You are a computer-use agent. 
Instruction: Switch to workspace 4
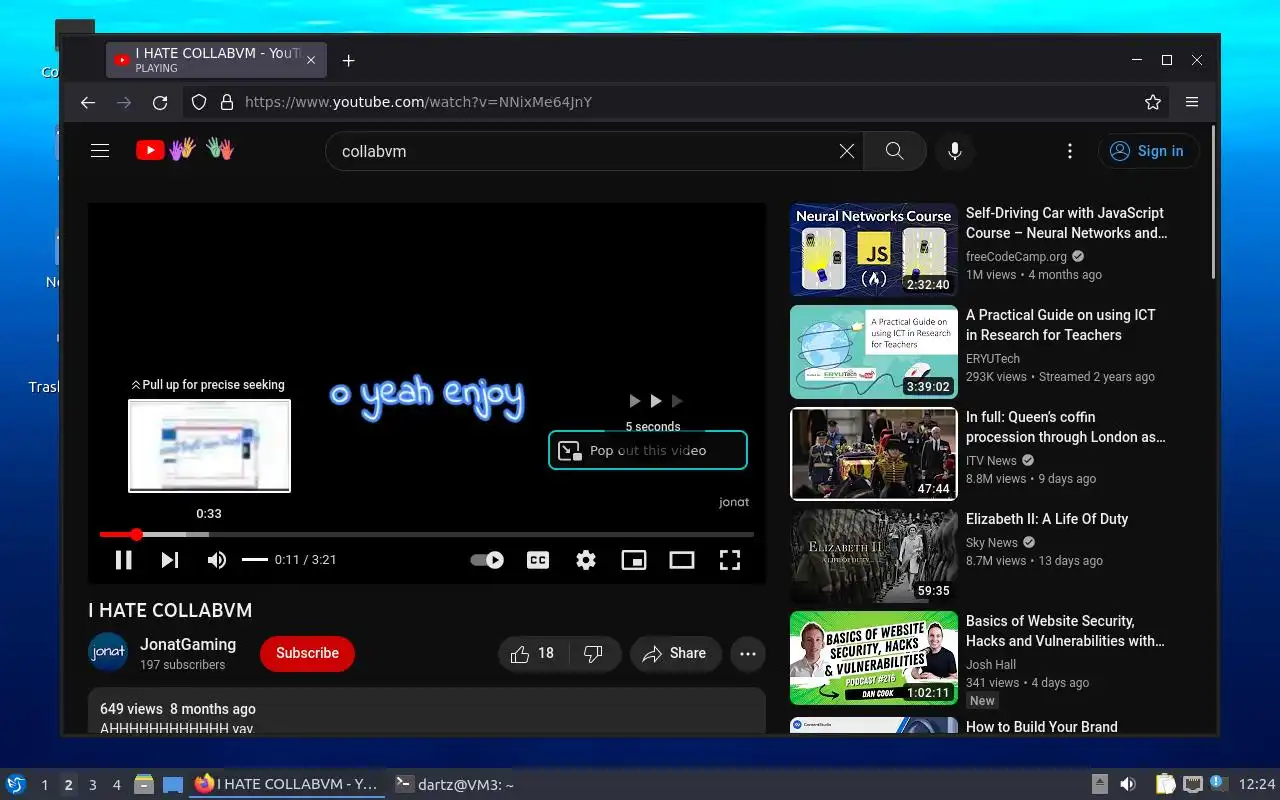point(117,785)
